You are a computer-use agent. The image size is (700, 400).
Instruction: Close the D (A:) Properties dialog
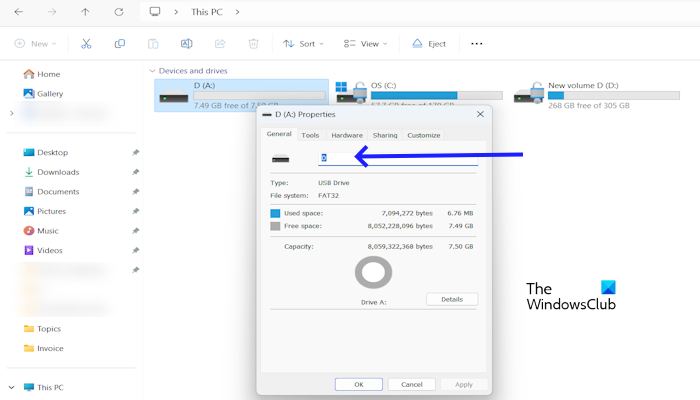pyautogui.click(x=480, y=114)
